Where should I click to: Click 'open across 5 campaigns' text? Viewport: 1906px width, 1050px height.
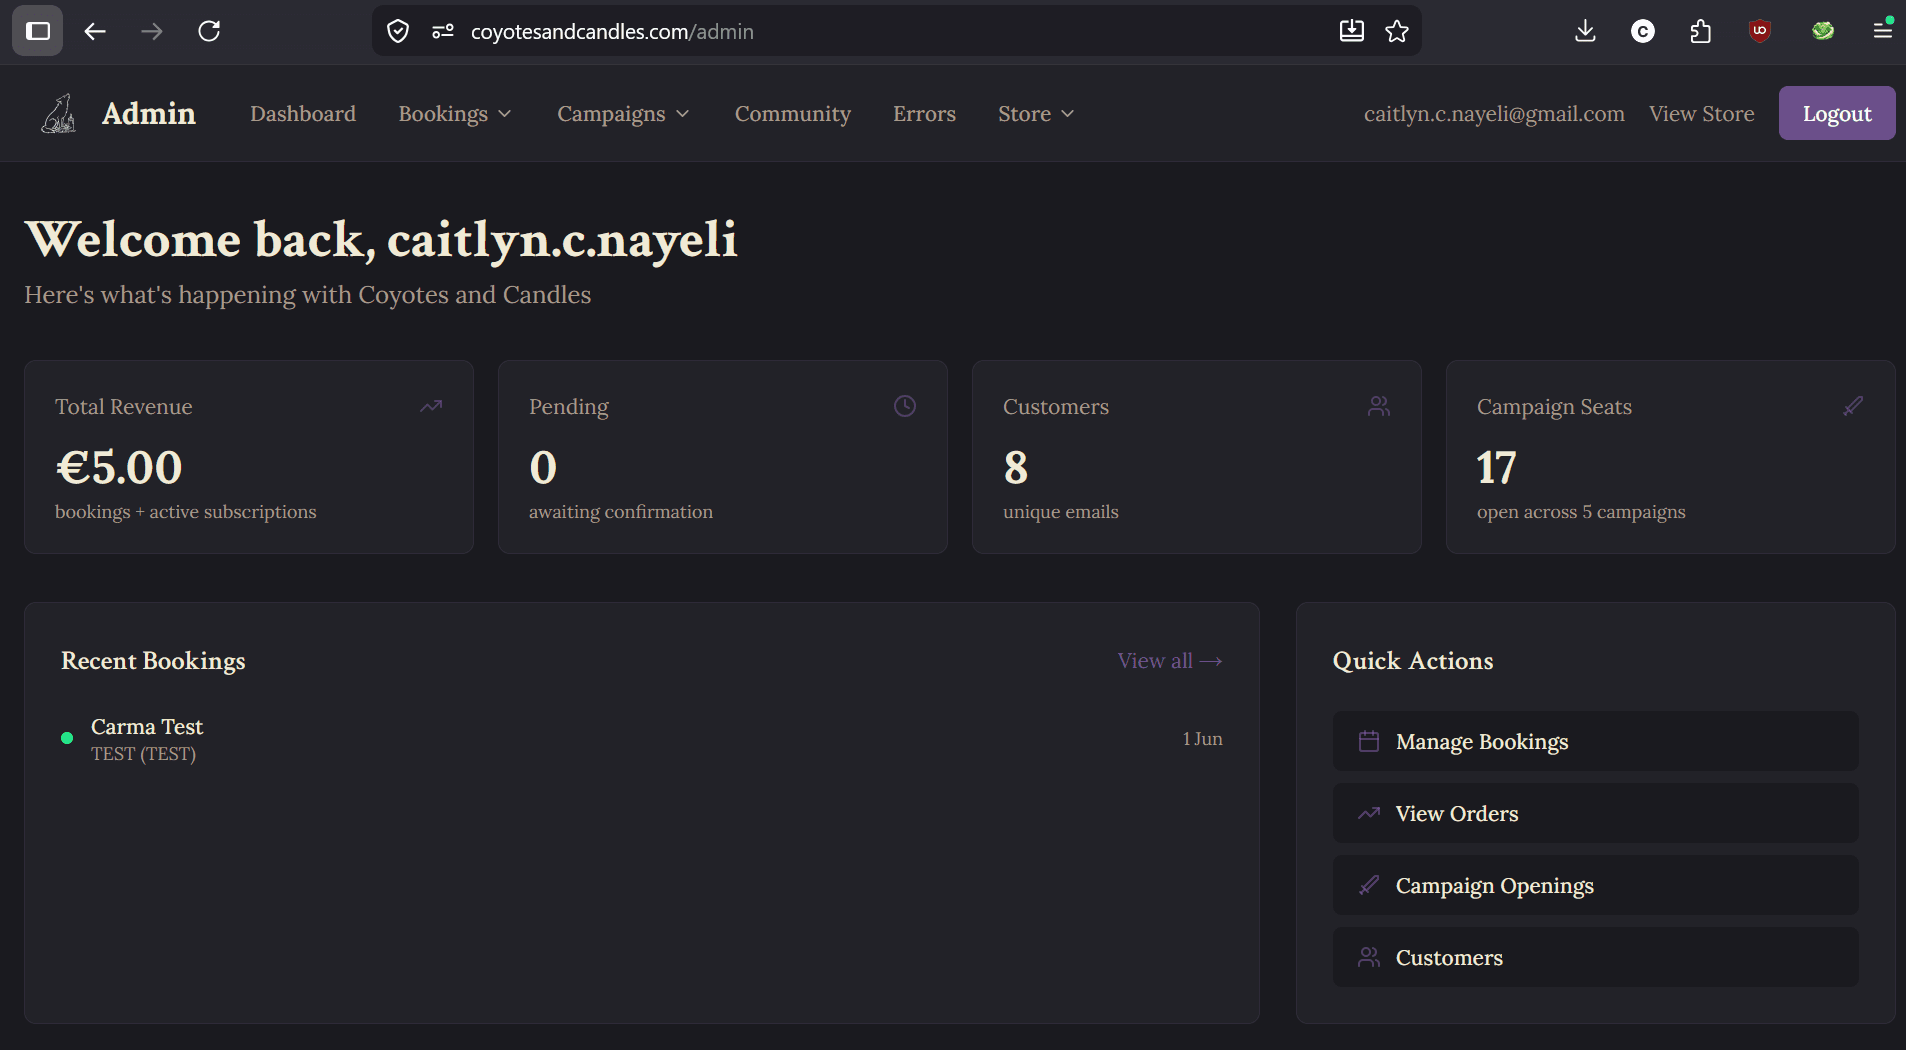point(1581,512)
